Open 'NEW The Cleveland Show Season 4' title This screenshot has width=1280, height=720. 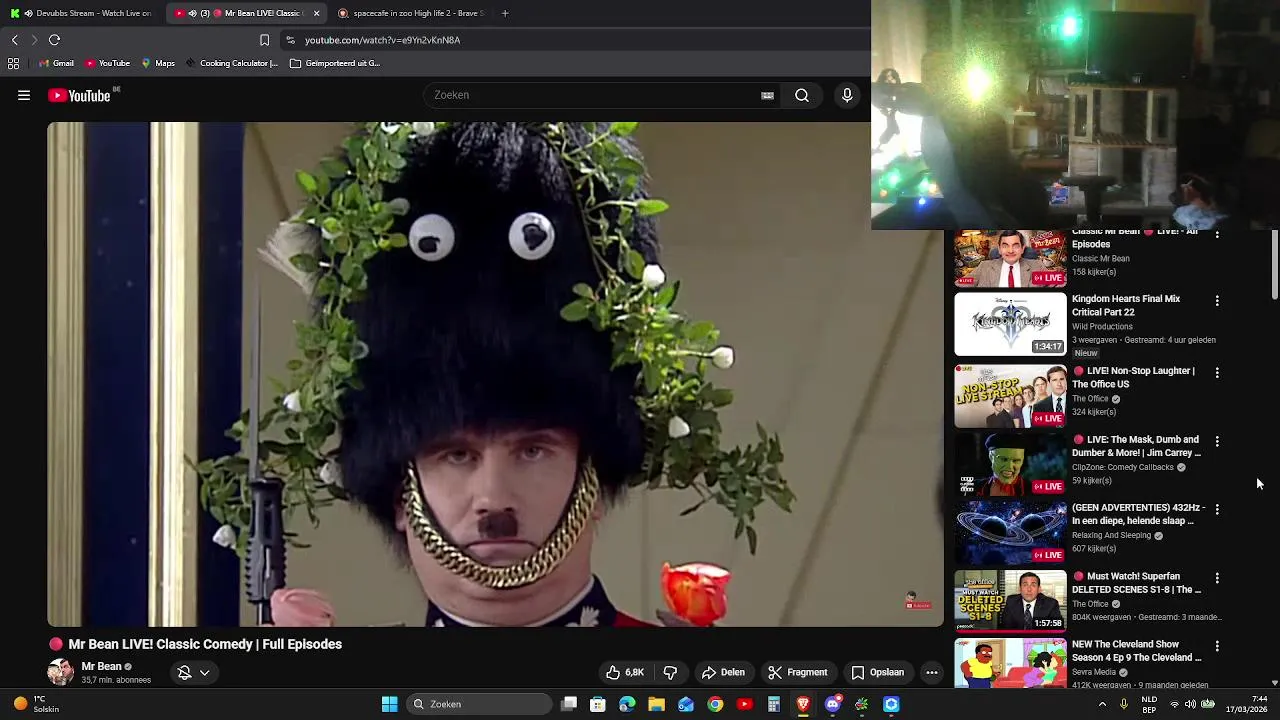tap(1137, 651)
